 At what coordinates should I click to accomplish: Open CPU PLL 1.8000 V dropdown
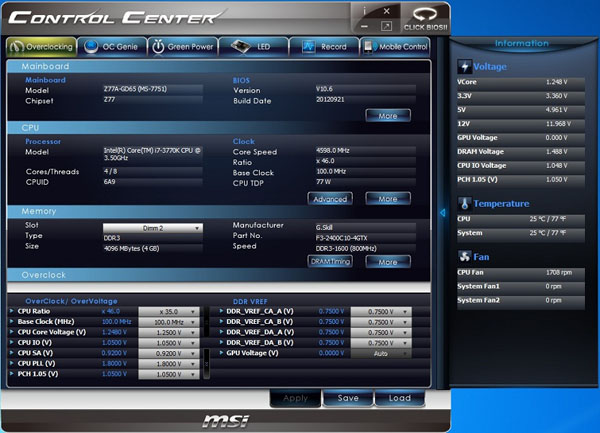[169, 364]
